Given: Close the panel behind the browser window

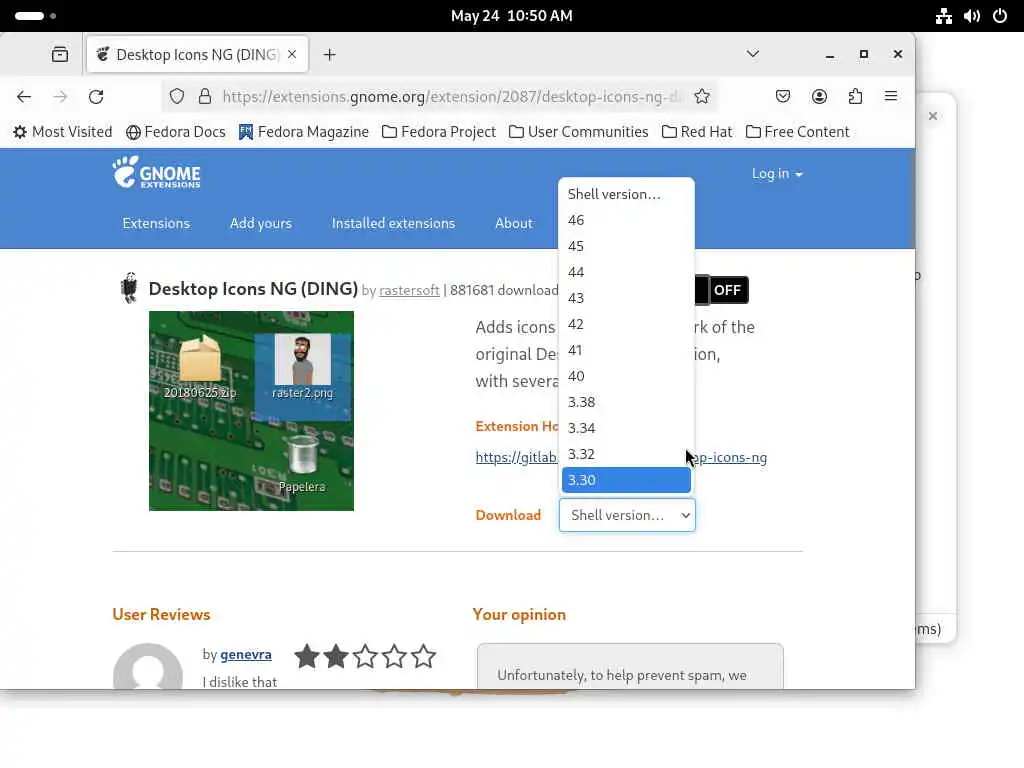Looking at the screenshot, I should point(933,116).
